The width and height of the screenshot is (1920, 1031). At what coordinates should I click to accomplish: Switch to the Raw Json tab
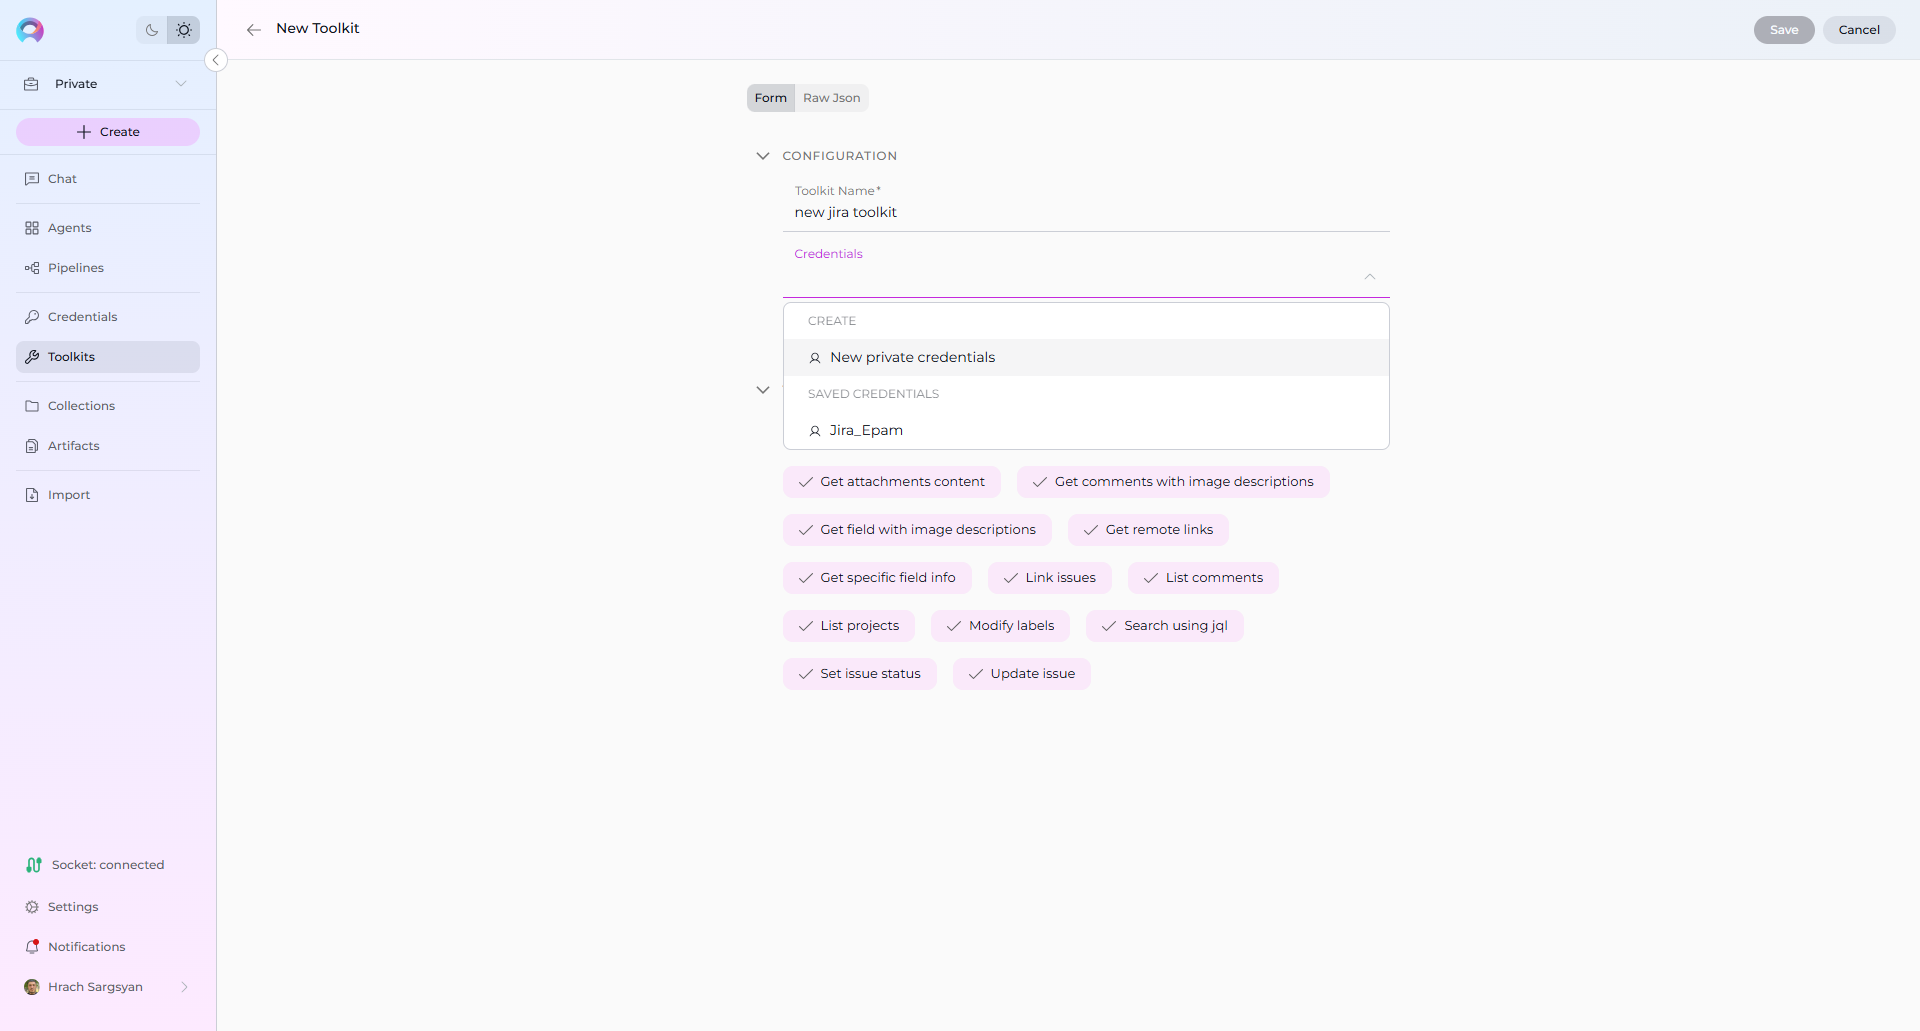(x=831, y=98)
